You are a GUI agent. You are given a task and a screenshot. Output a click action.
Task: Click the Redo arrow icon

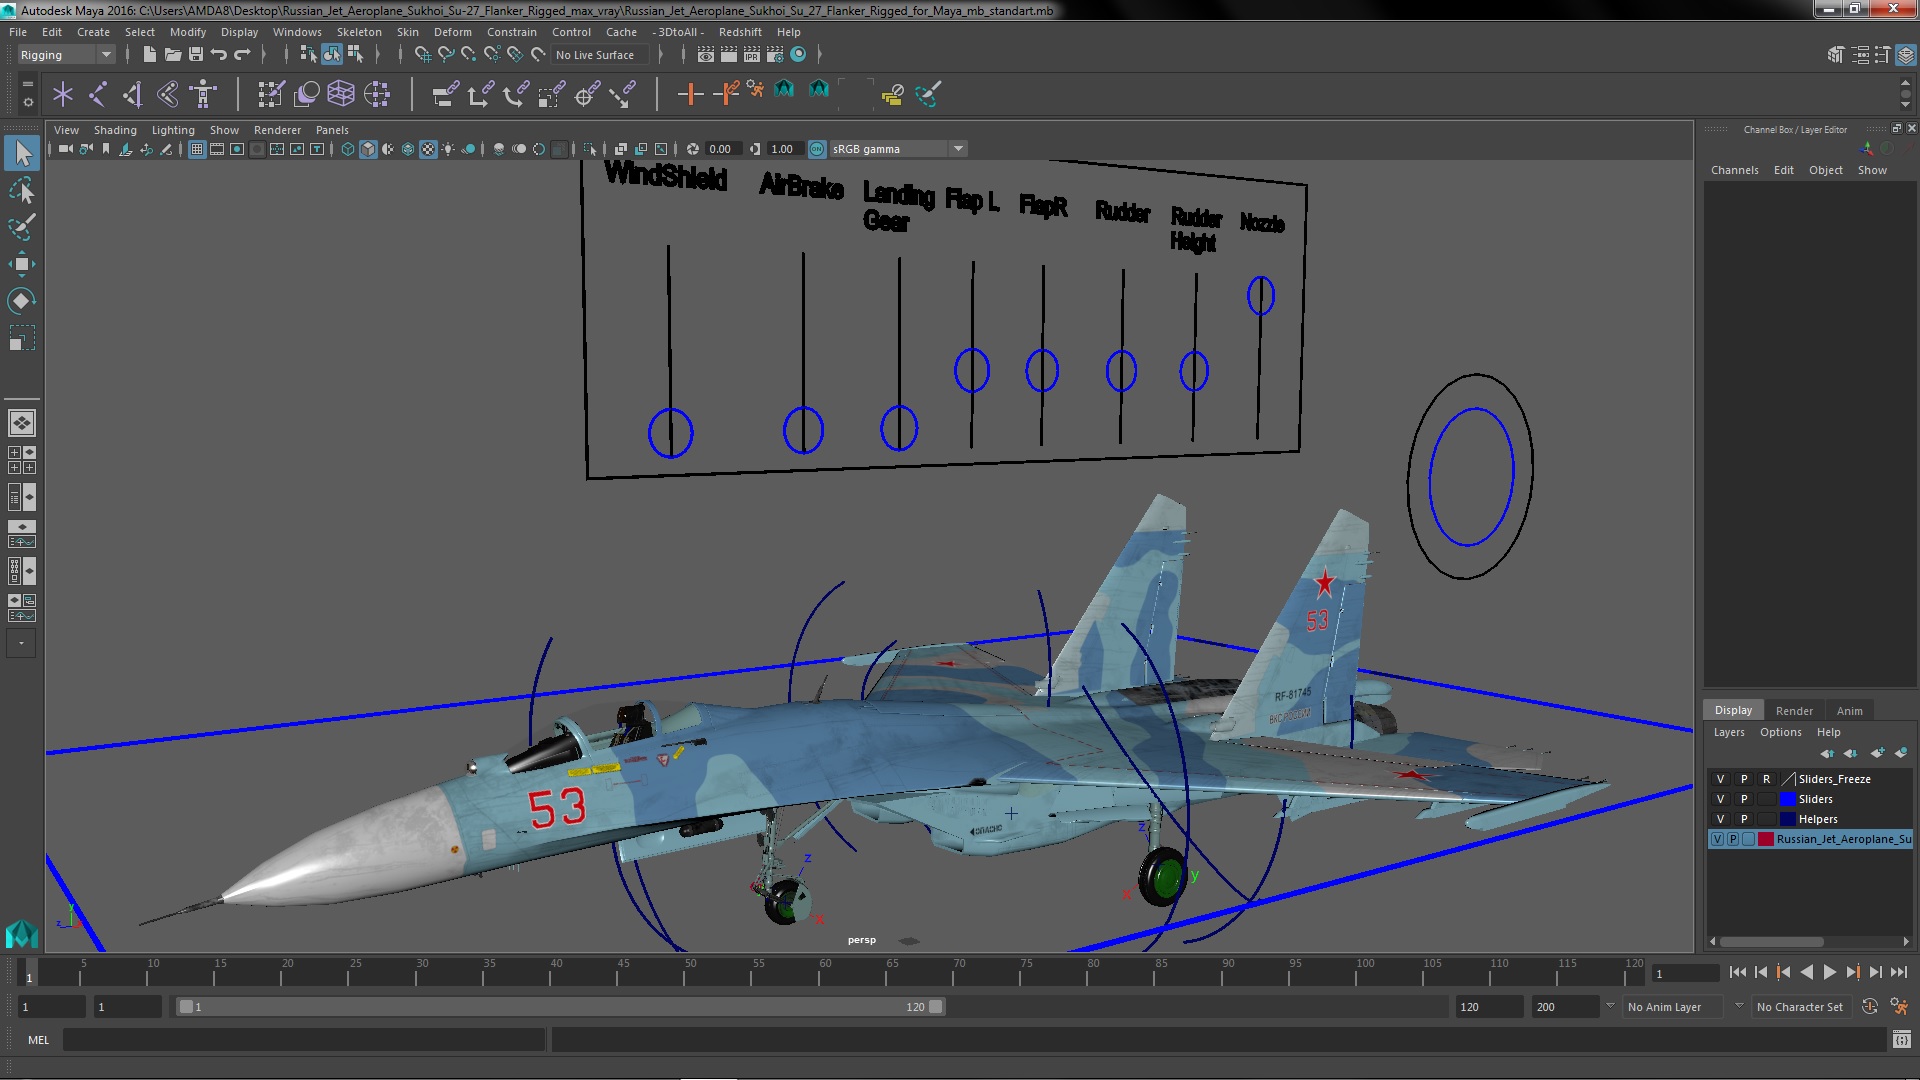pos(242,54)
